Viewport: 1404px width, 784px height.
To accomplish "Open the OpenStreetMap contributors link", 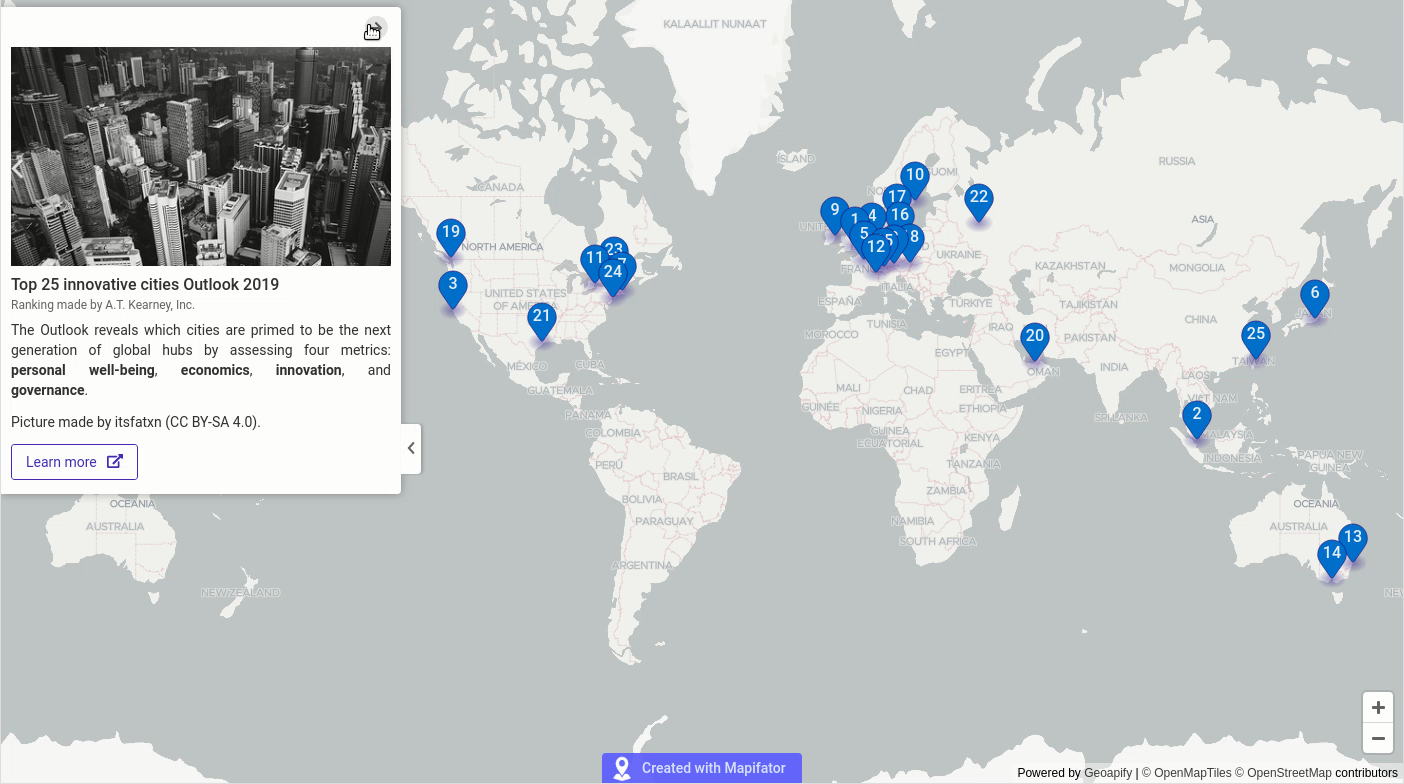I will [x=1289, y=772].
